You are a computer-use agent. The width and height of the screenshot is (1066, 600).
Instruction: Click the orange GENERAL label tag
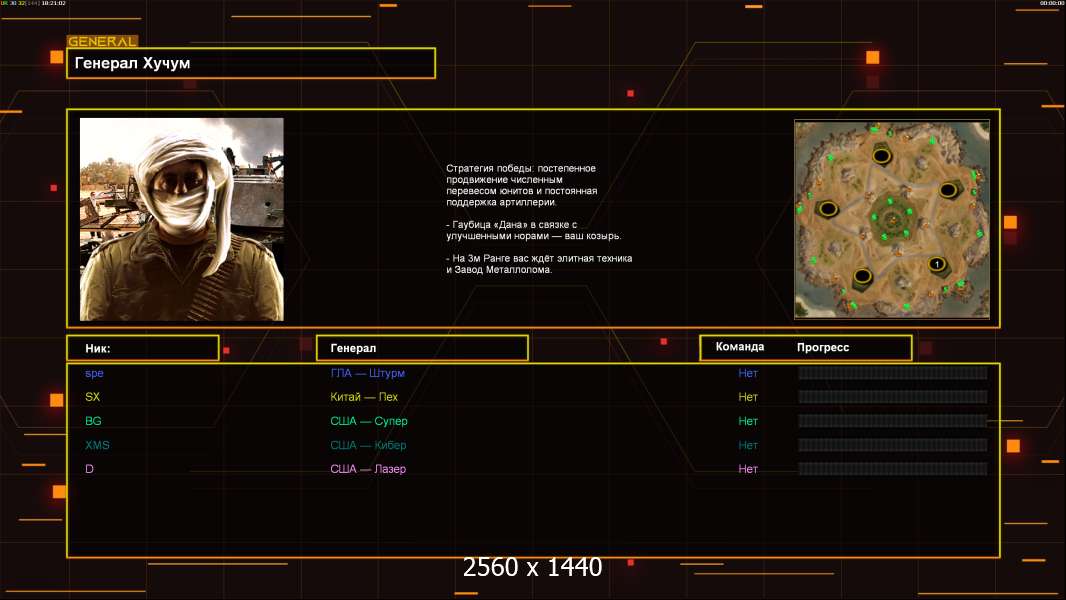[102, 42]
